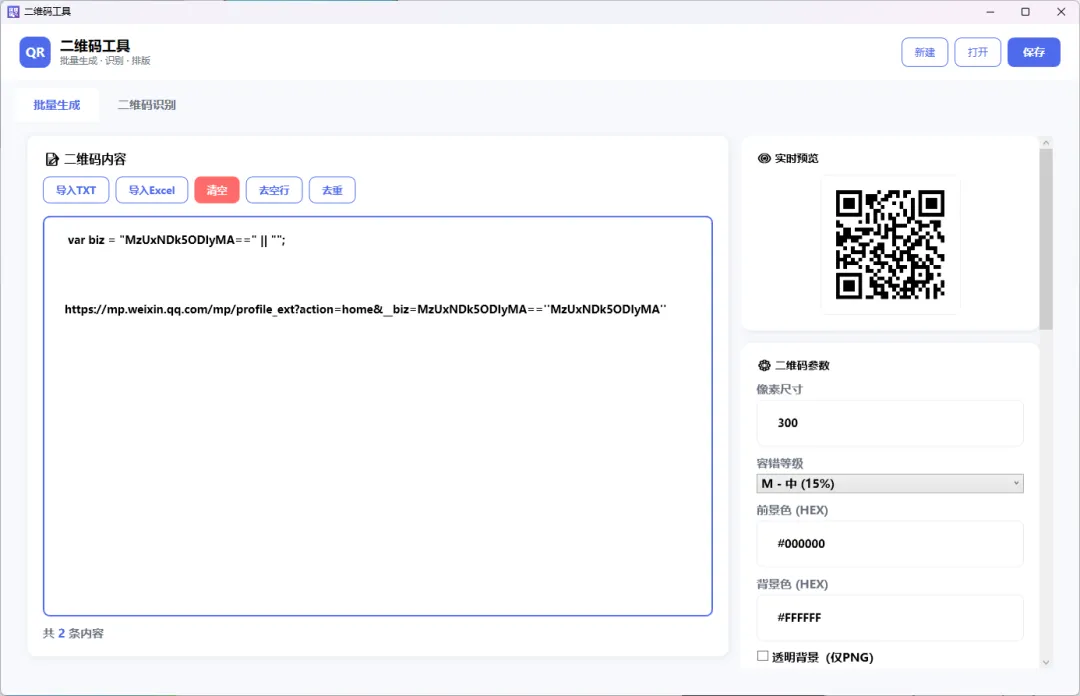Screen dimensions: 1080x696
Task: Import text file via 导入TXT
Action: point(76,190)
